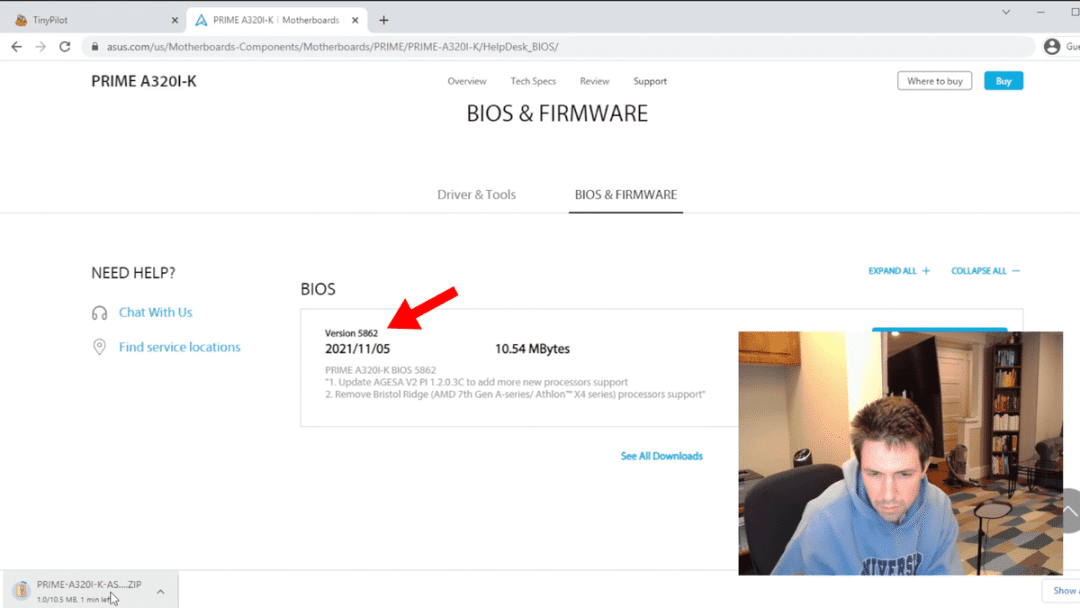Click the Guest profile icon
Image resolution: width=1080 pixels, height=608 pixels.
(x=1052, y=47)
